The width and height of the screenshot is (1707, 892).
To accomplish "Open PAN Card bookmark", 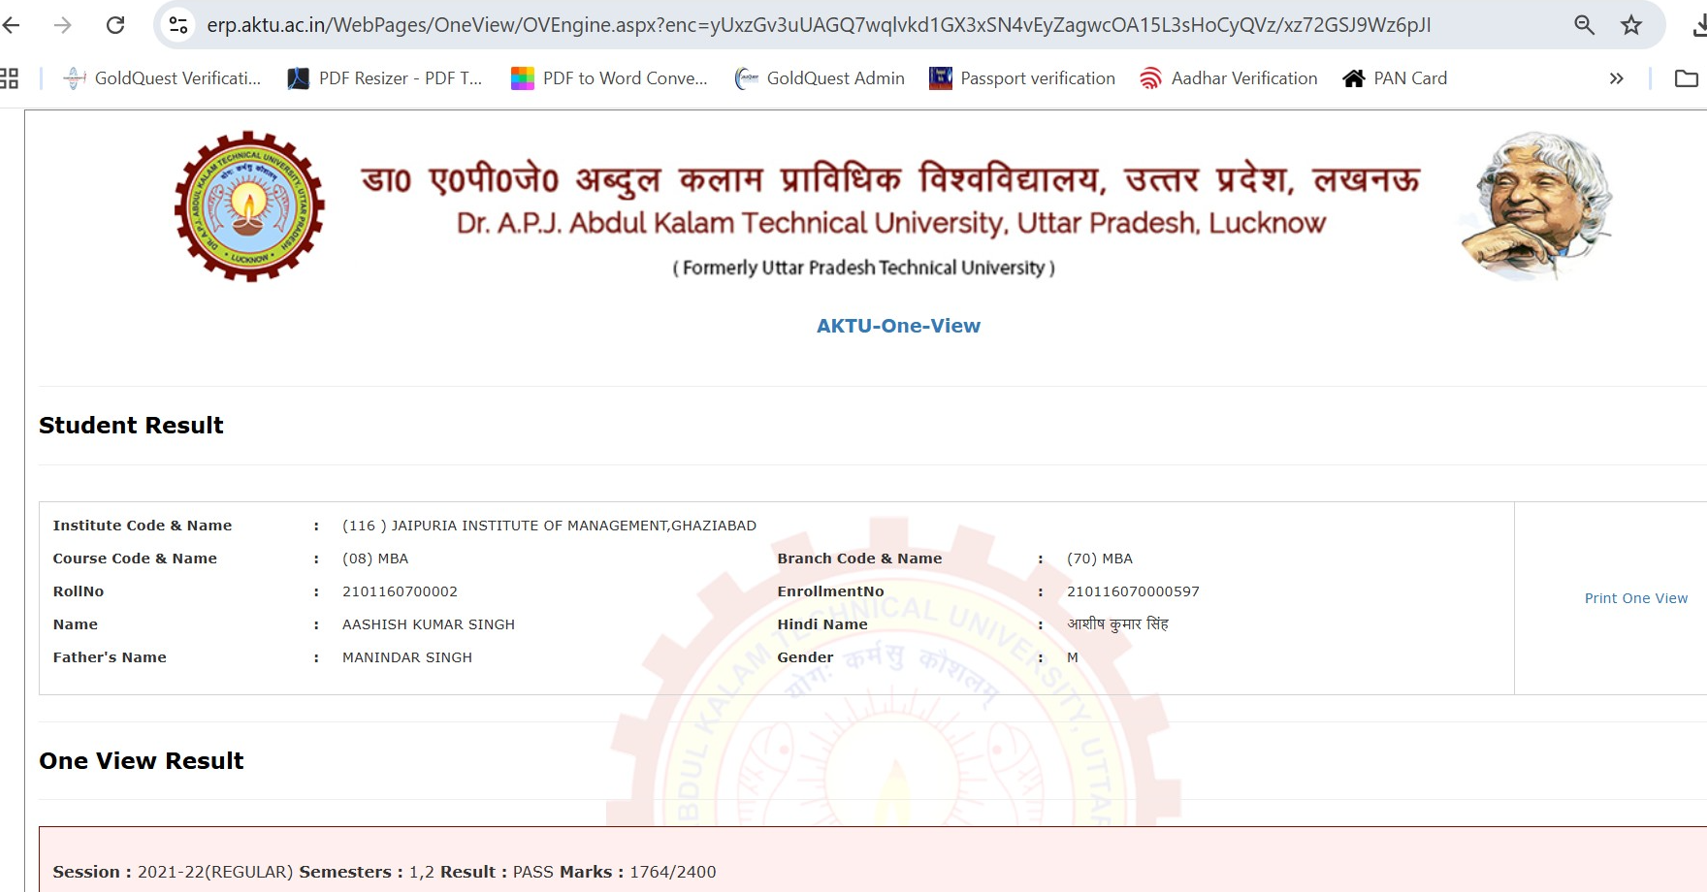I will tap(1395, 78).
